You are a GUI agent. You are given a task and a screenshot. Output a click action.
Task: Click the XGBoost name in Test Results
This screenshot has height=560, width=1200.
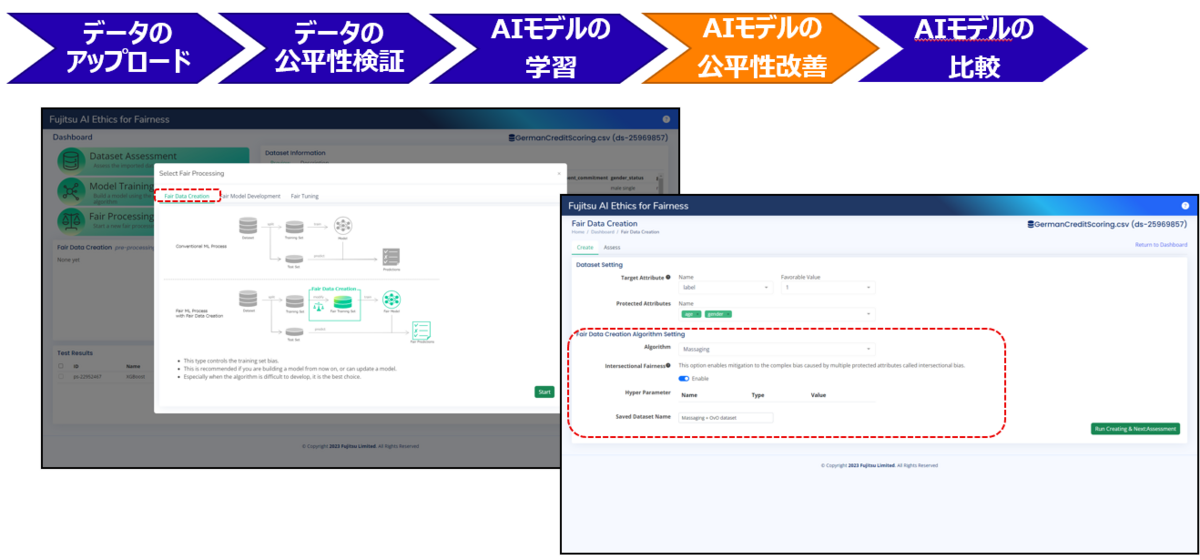[137, 376]
